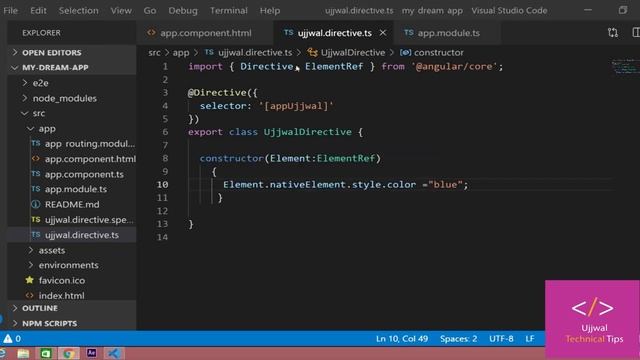The height and width of the screenshot is (360, 640).
Task: Expand the assets folder
Action: pos(71,250)
